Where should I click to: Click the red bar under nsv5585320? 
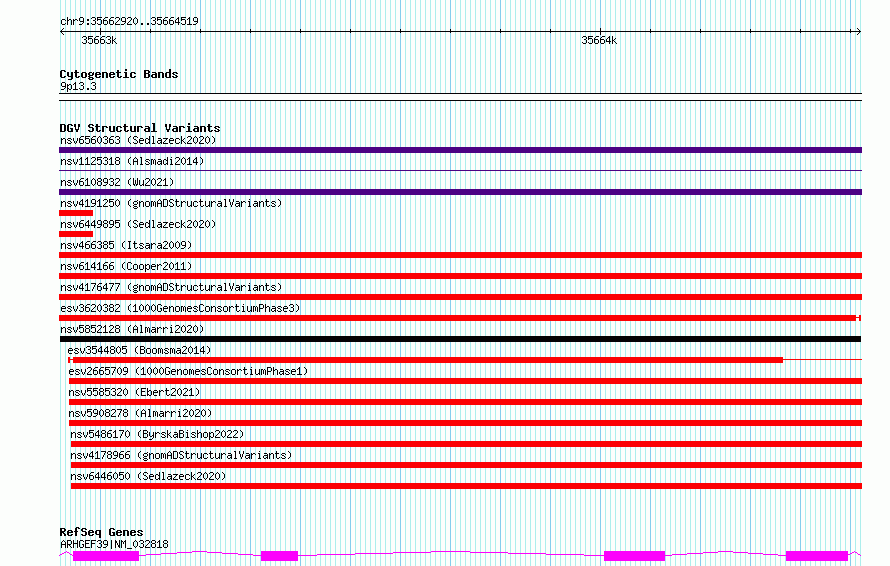[x=465, y=402]
